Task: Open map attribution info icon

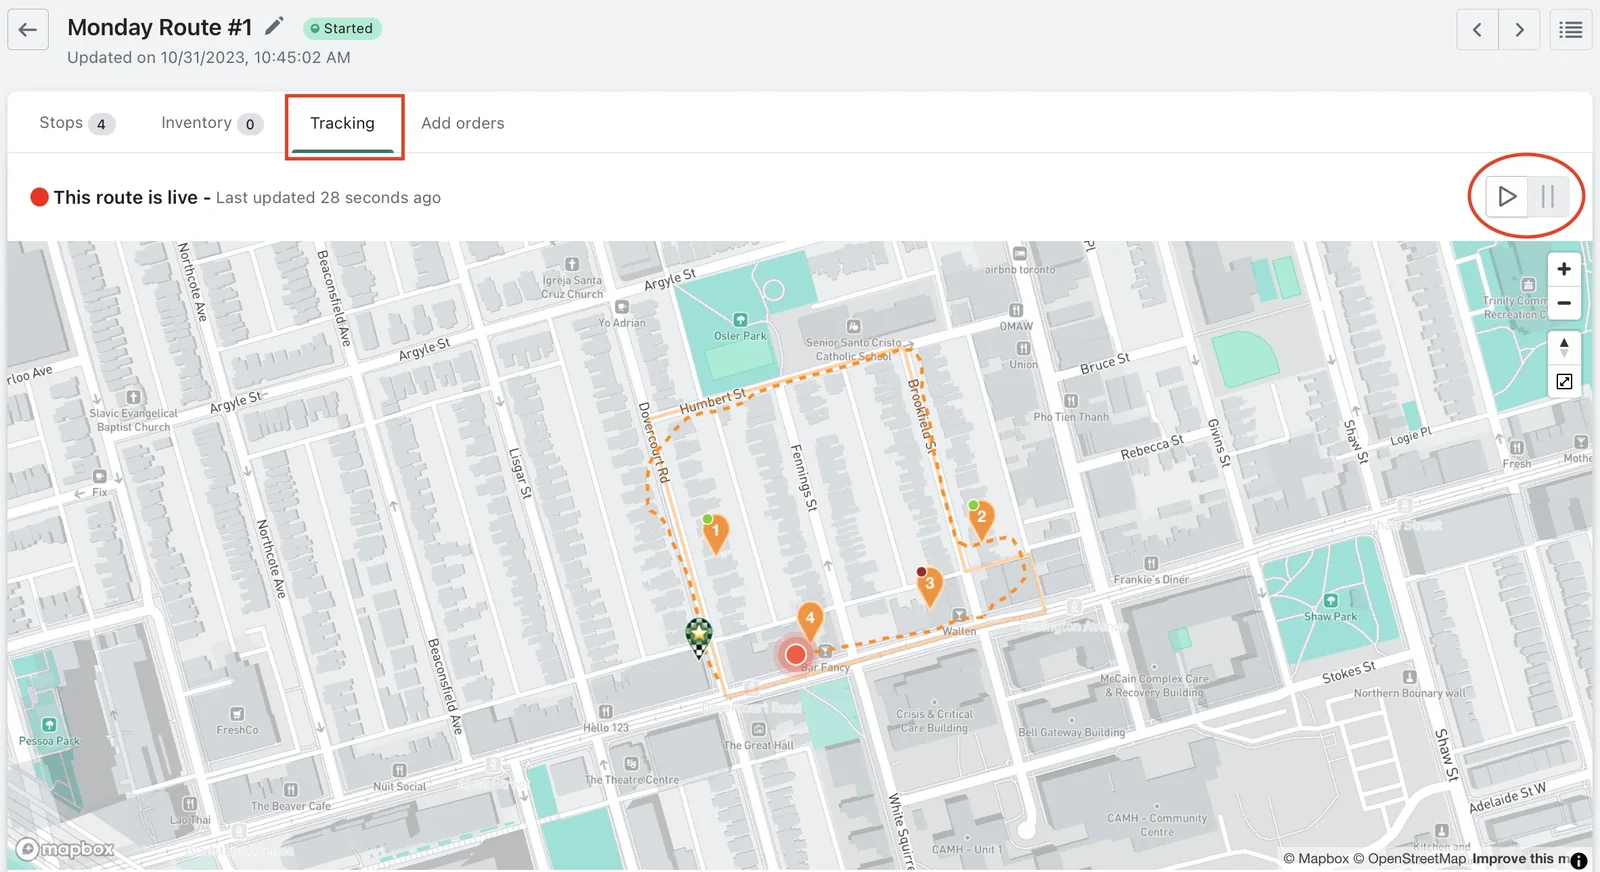Action: (x=1579, y=860)
